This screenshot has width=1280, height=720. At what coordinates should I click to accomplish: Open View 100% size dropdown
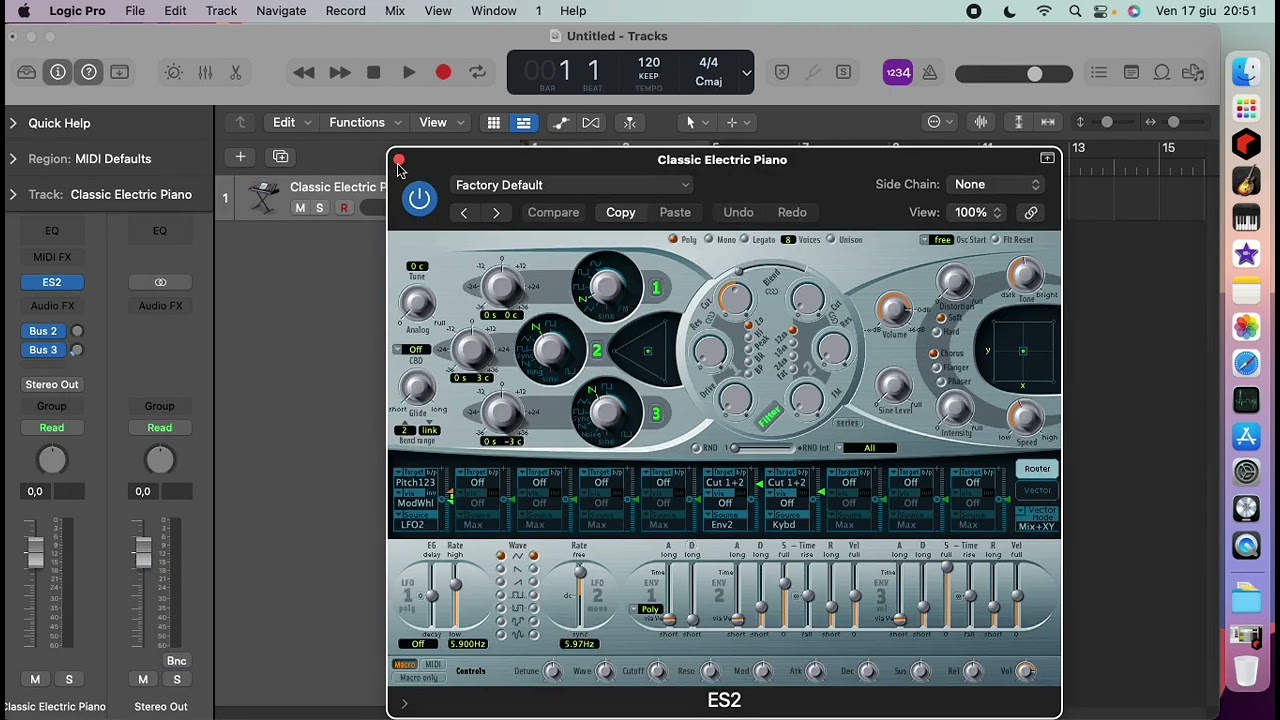point(977,212)
